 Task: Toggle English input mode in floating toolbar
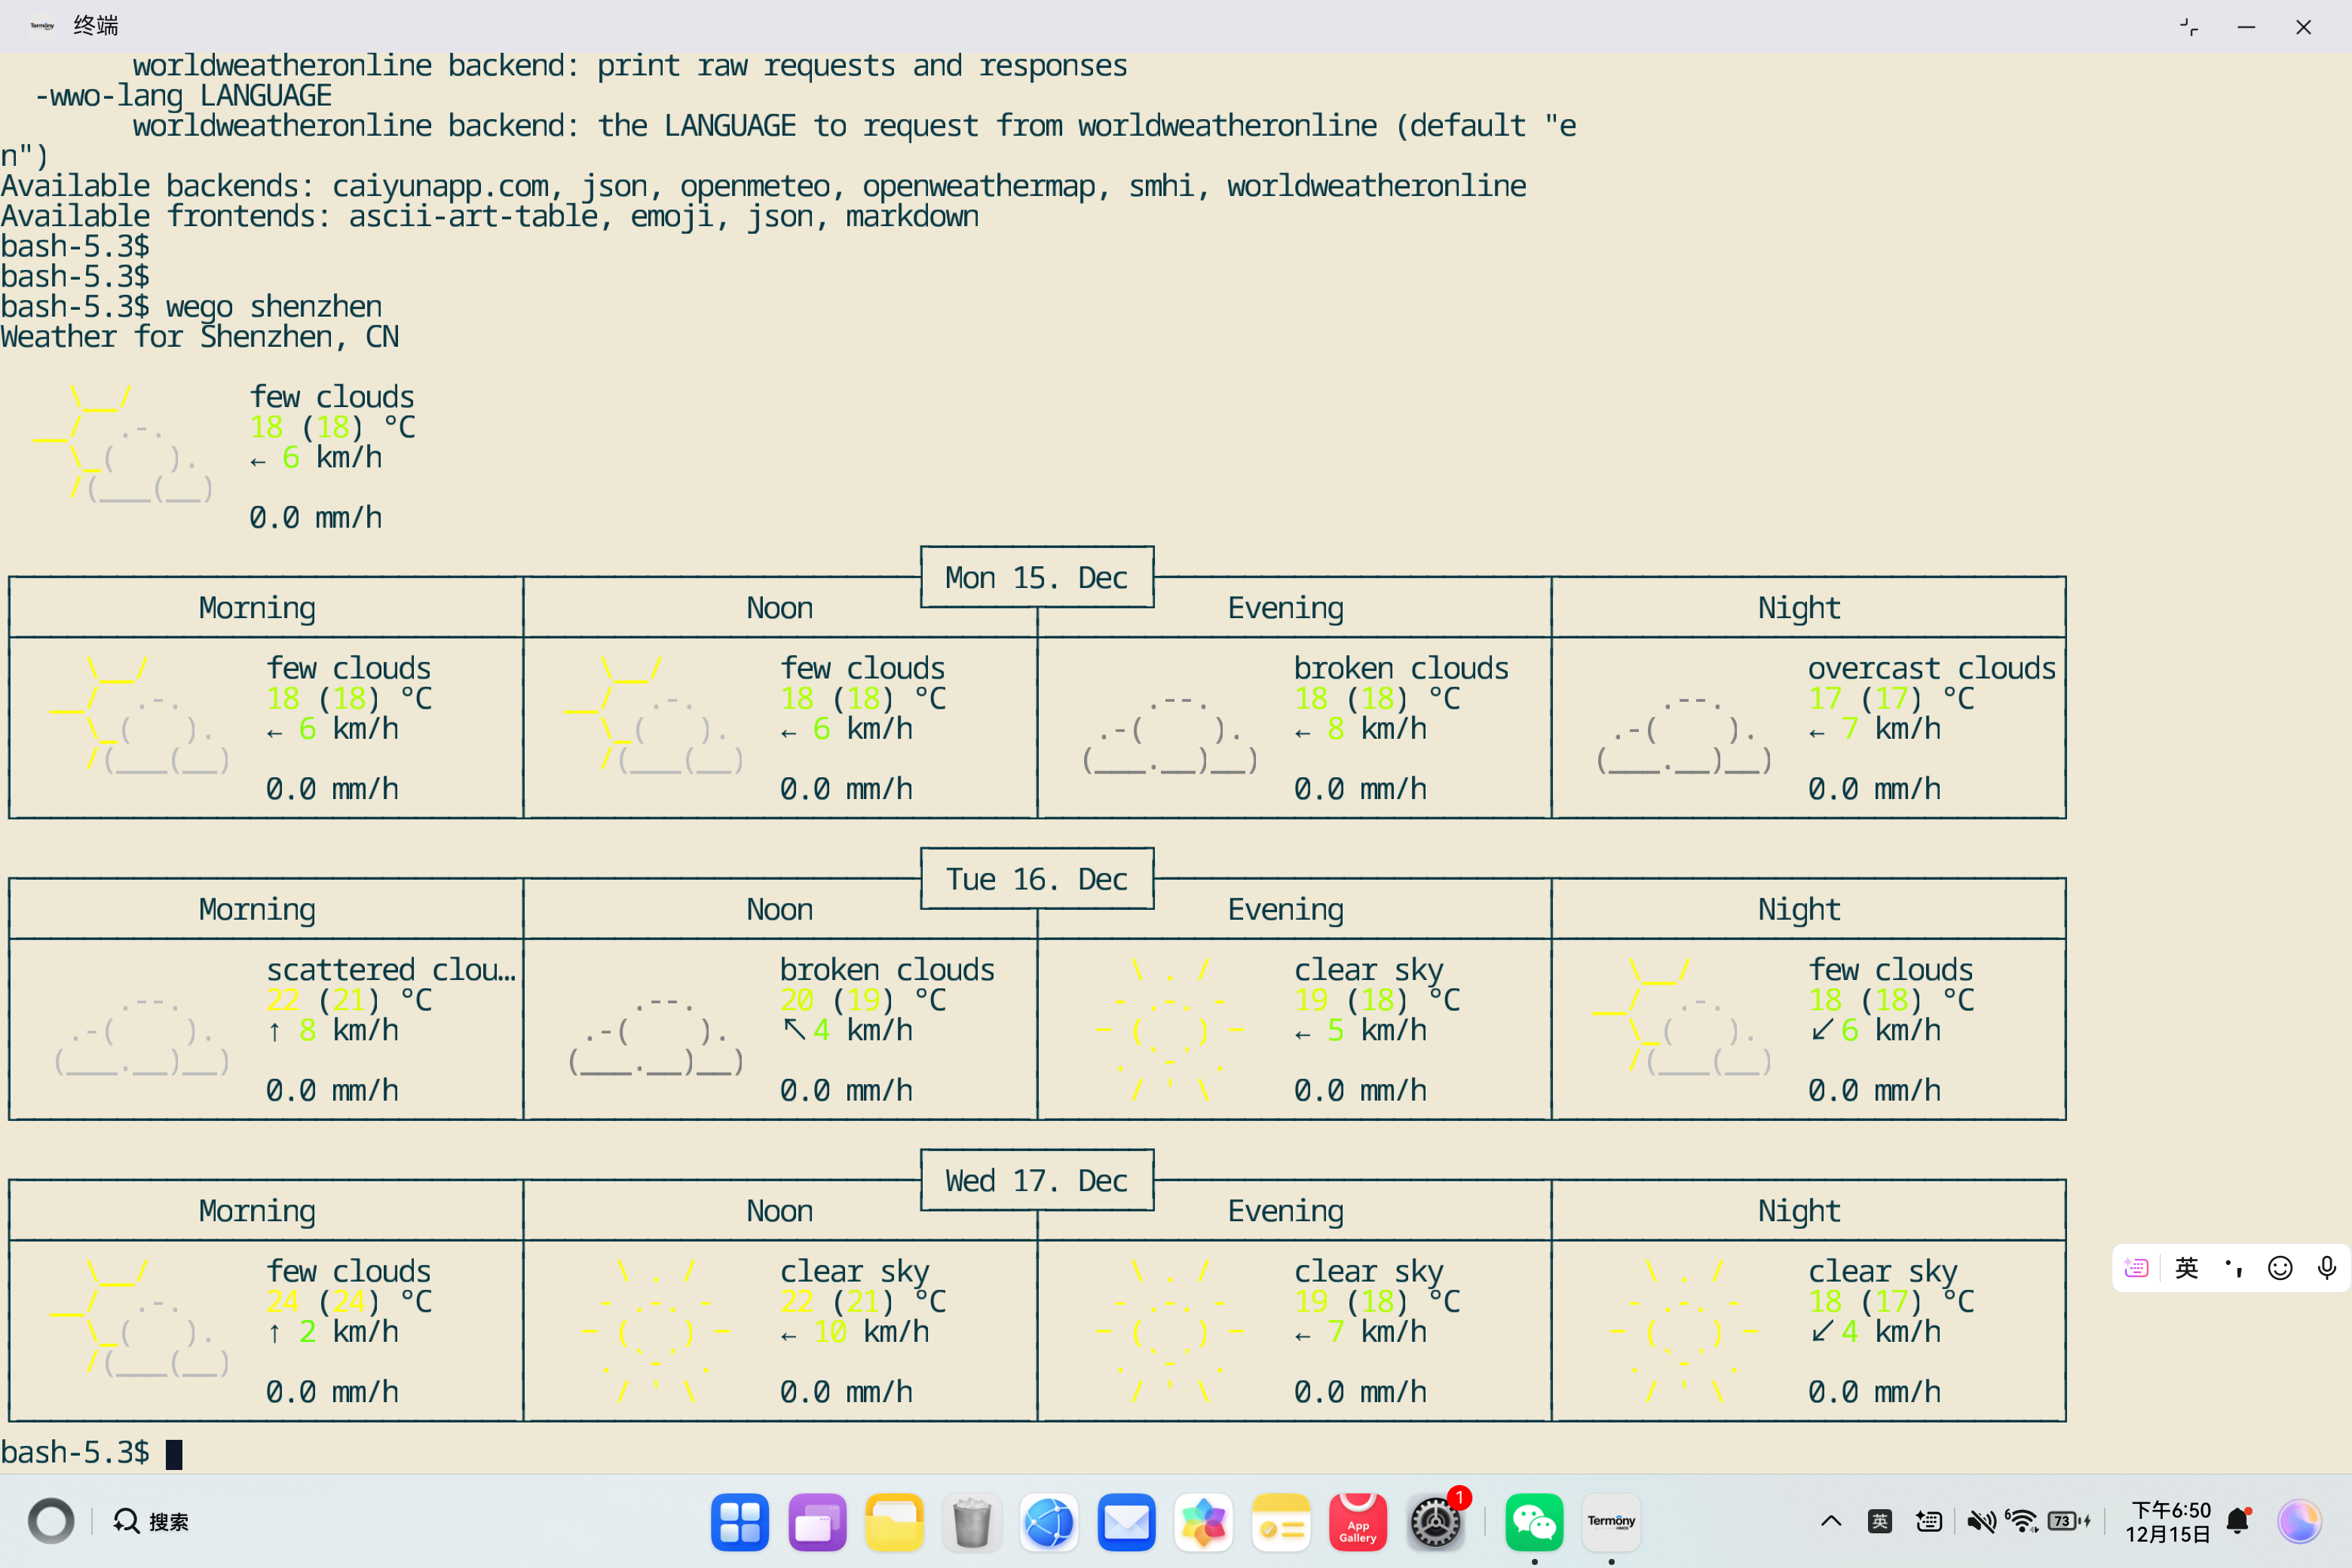pyautogui.click(x=2187, y=1268)
